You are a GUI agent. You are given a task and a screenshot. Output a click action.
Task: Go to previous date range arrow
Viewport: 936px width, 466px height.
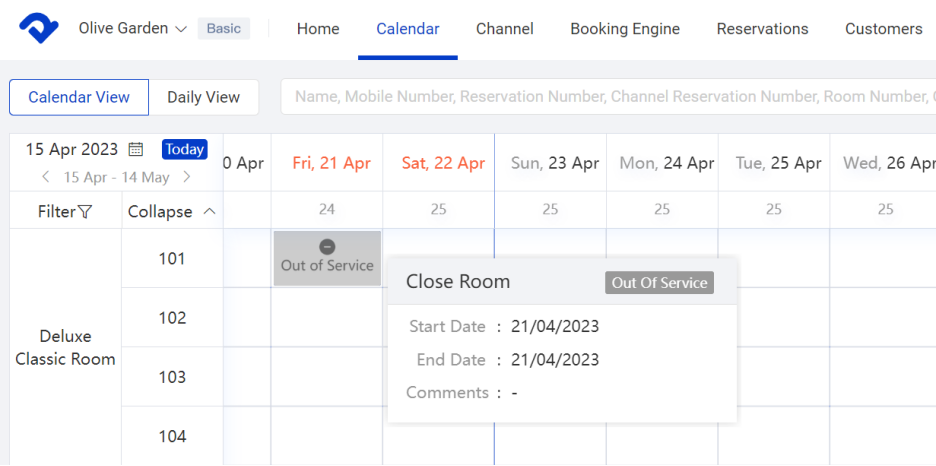pos(45,177)
